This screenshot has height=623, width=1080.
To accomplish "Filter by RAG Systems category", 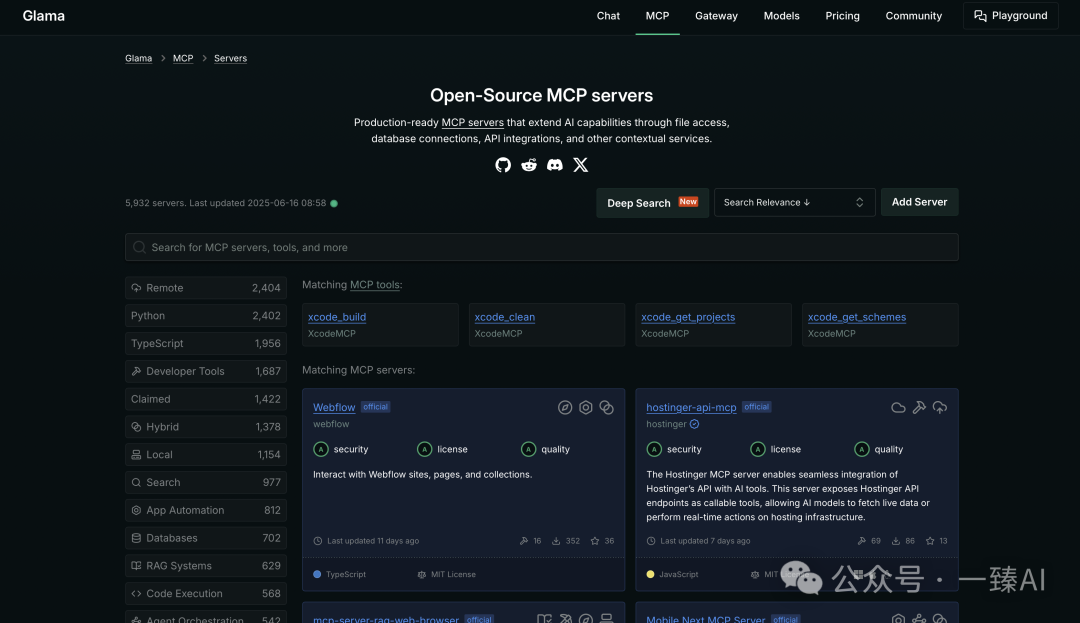I will tap(206, 566).
